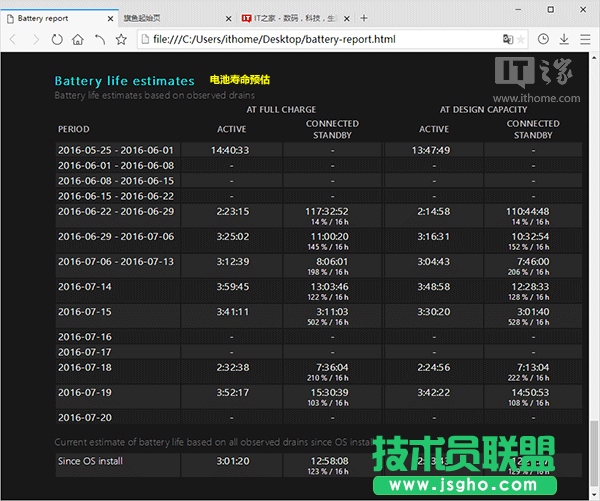This screenshot has height=501, width=600.
Task: Click active value 14:40:33
Action: pyautogui.click(x=230, y=150)
